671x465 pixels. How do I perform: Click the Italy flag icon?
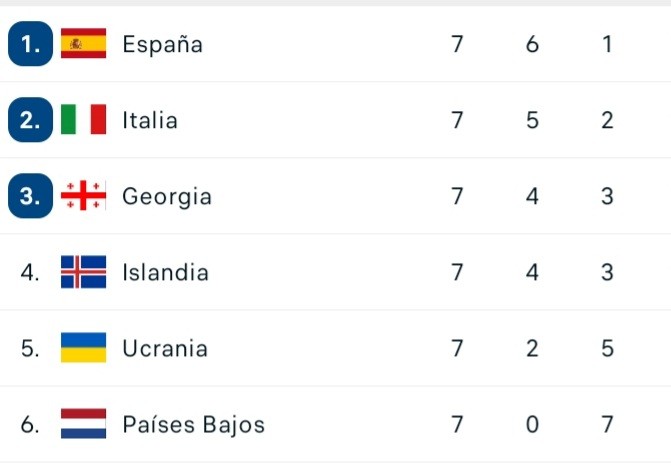(83, 120)
